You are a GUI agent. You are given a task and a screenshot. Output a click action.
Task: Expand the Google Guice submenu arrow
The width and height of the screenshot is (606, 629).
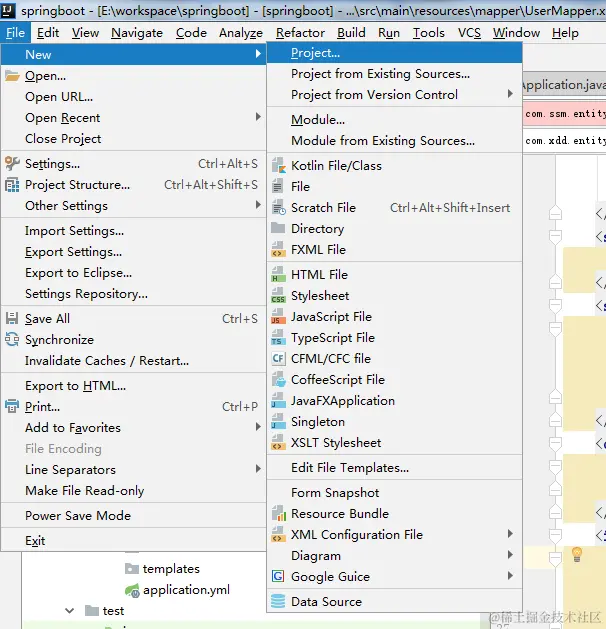click(510, 576)
